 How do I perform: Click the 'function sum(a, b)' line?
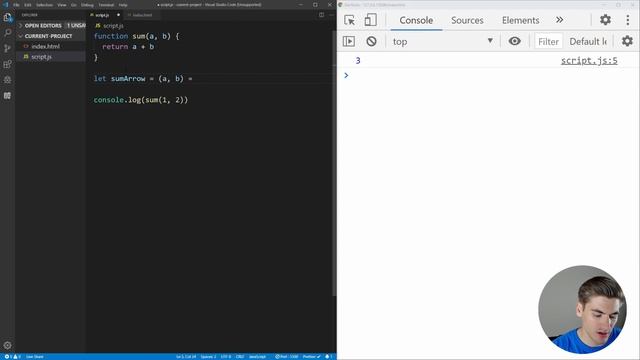136,36
